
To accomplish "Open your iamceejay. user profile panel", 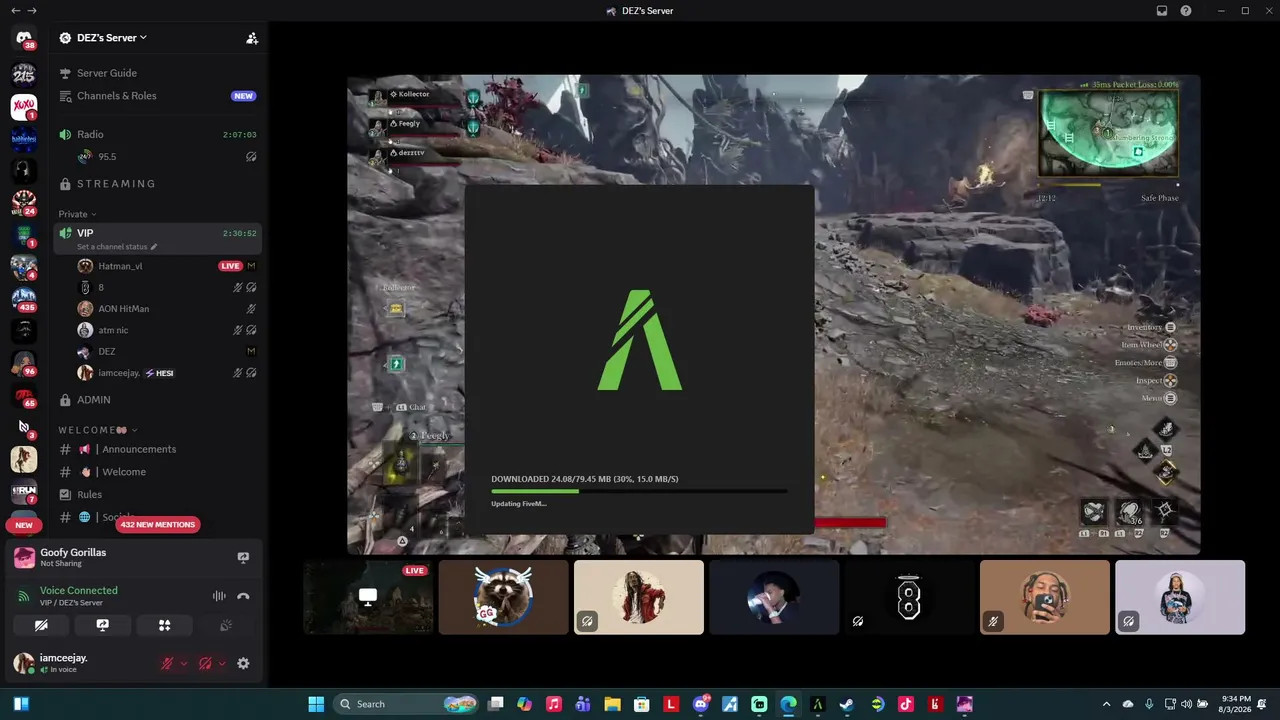I will (x=82, y=663).
